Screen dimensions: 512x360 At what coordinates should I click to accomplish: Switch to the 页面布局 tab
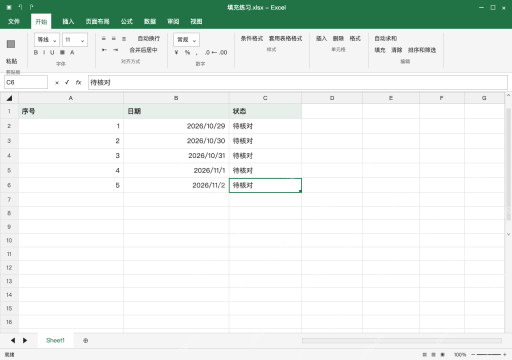pos(97,21)
